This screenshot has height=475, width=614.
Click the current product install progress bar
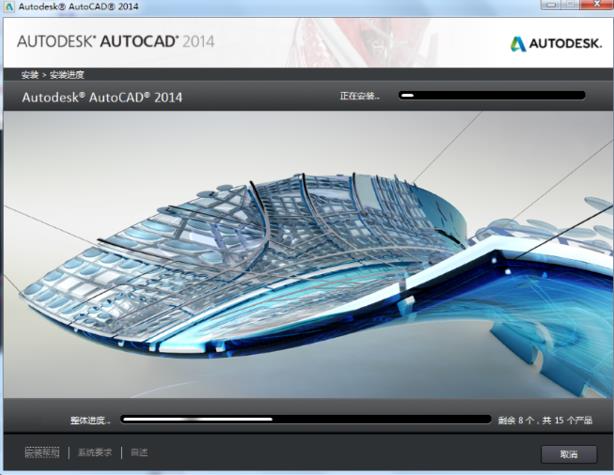click(x=492, y=96)
